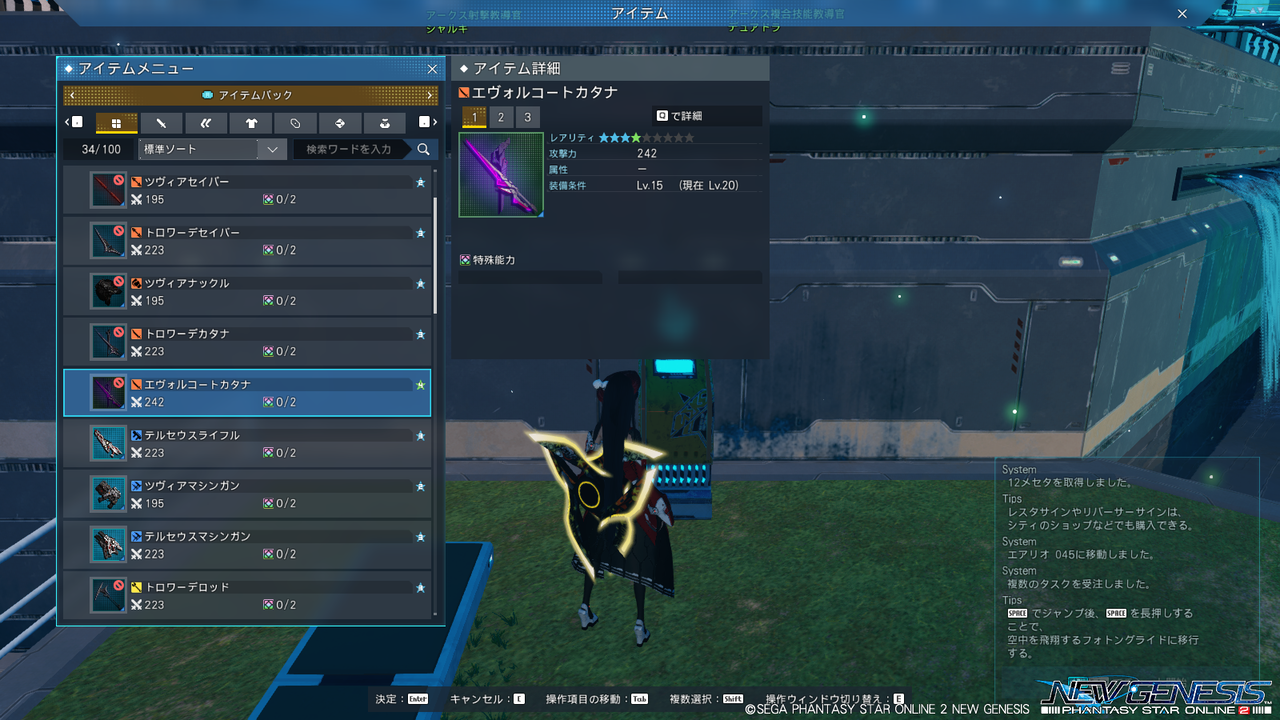
Task: Close the アイテム window at top right
Action: click(1182, 14)
